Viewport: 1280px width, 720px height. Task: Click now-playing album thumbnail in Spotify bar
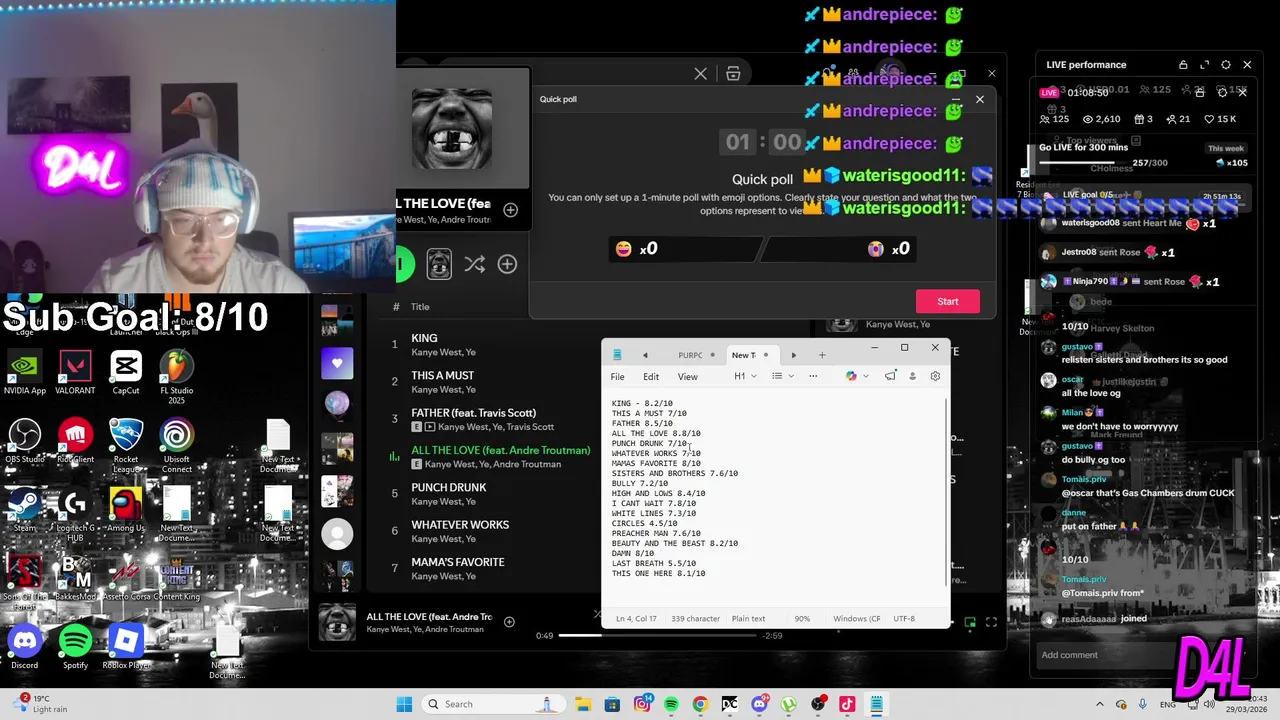tap(337, 622)
